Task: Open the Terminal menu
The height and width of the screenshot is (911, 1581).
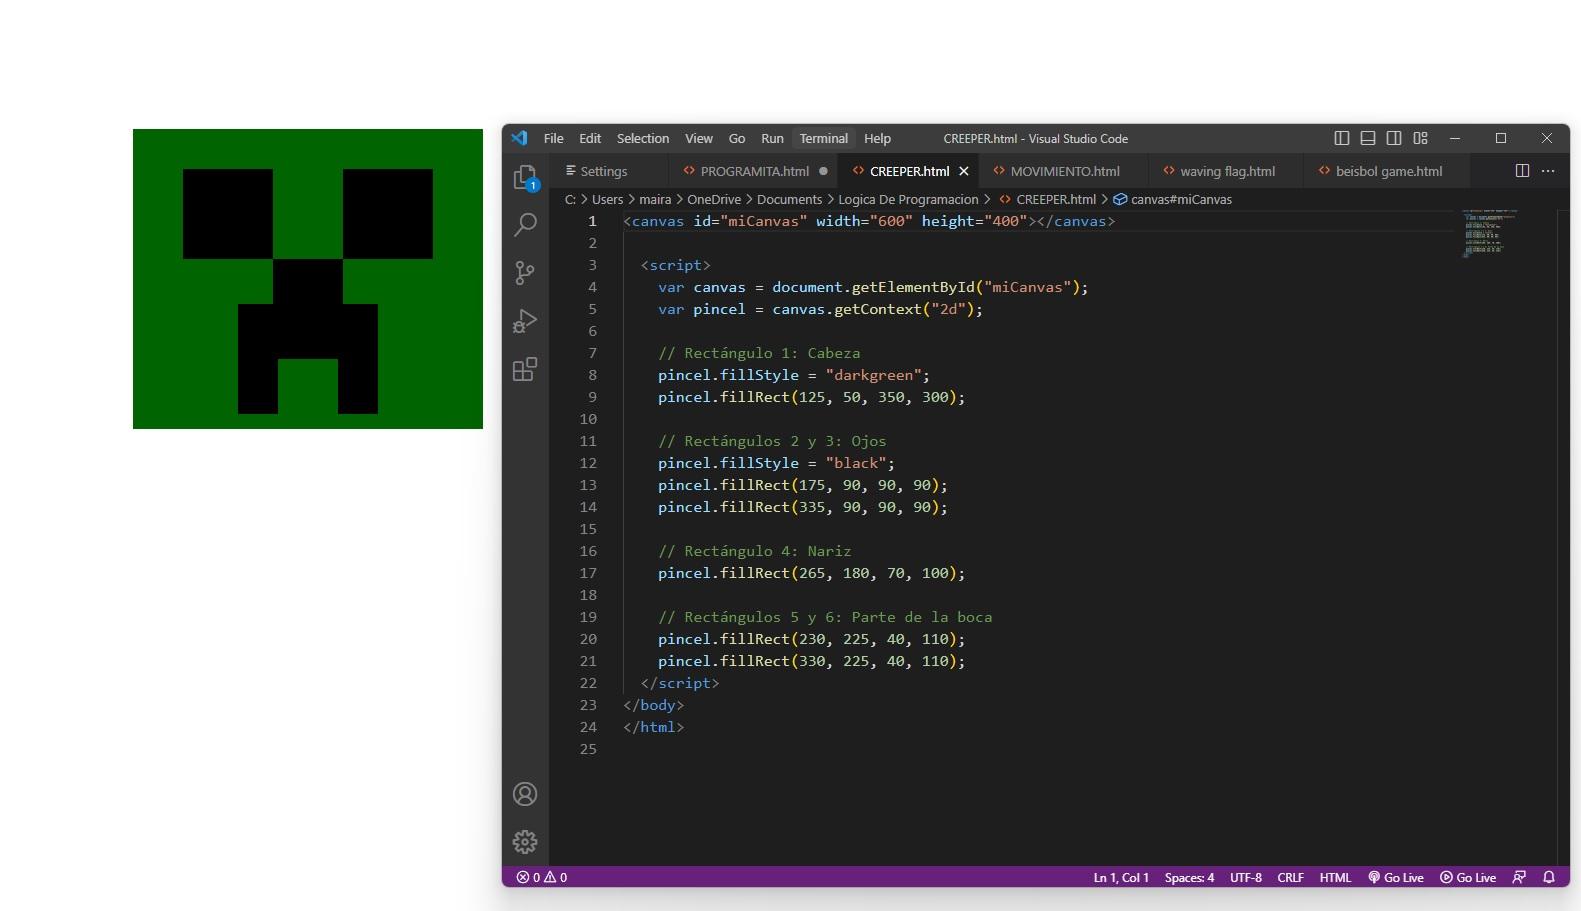Action: pyautogui.click(x=823, y=138)
